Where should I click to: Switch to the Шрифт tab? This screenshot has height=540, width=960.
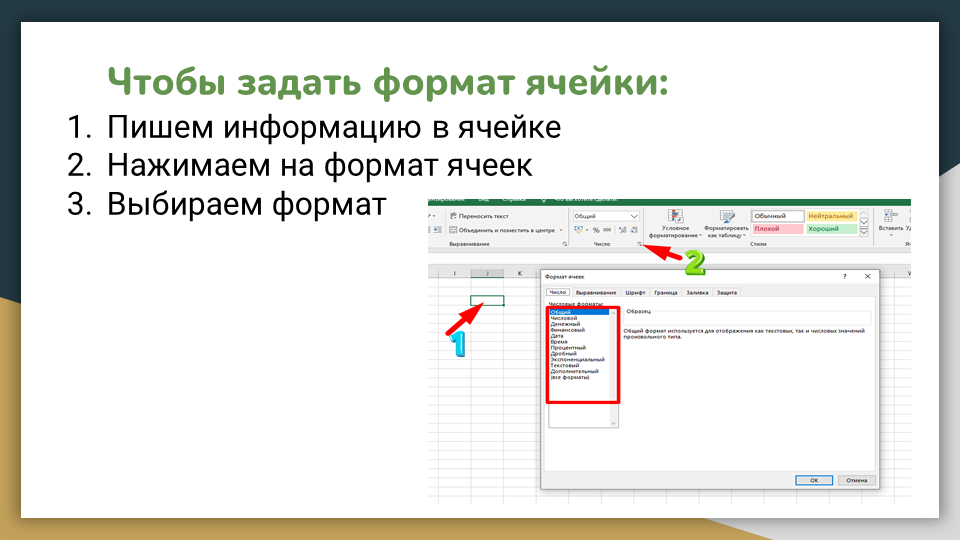[635, 293]
